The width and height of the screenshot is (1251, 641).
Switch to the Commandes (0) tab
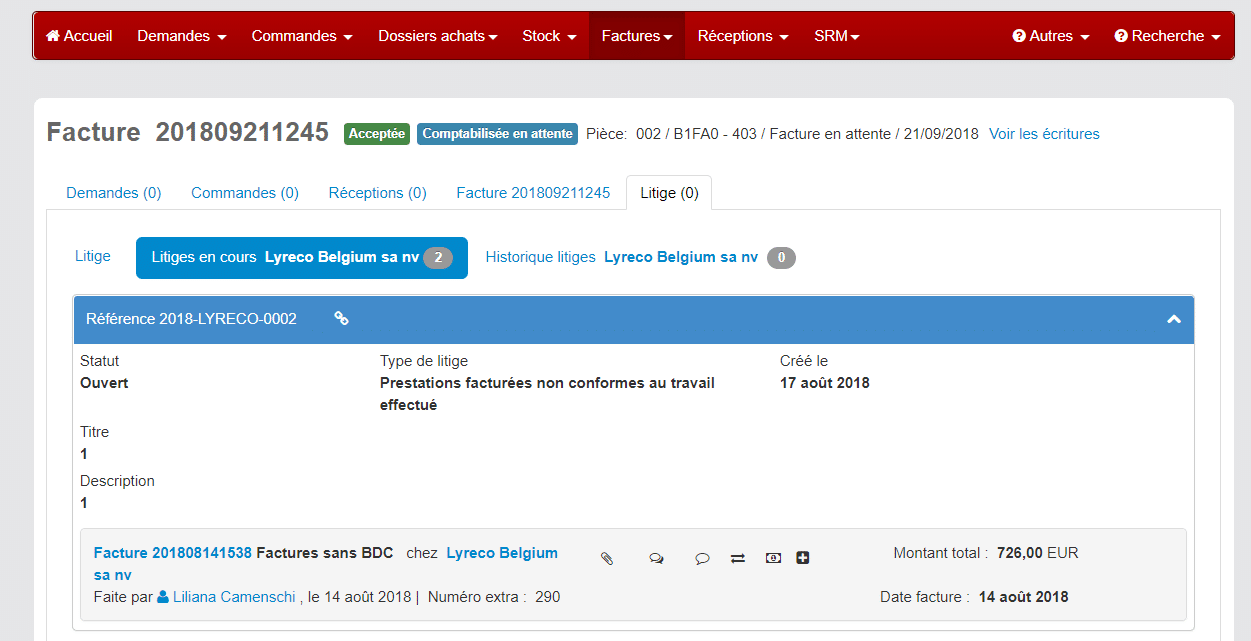(x=245, y=193)
